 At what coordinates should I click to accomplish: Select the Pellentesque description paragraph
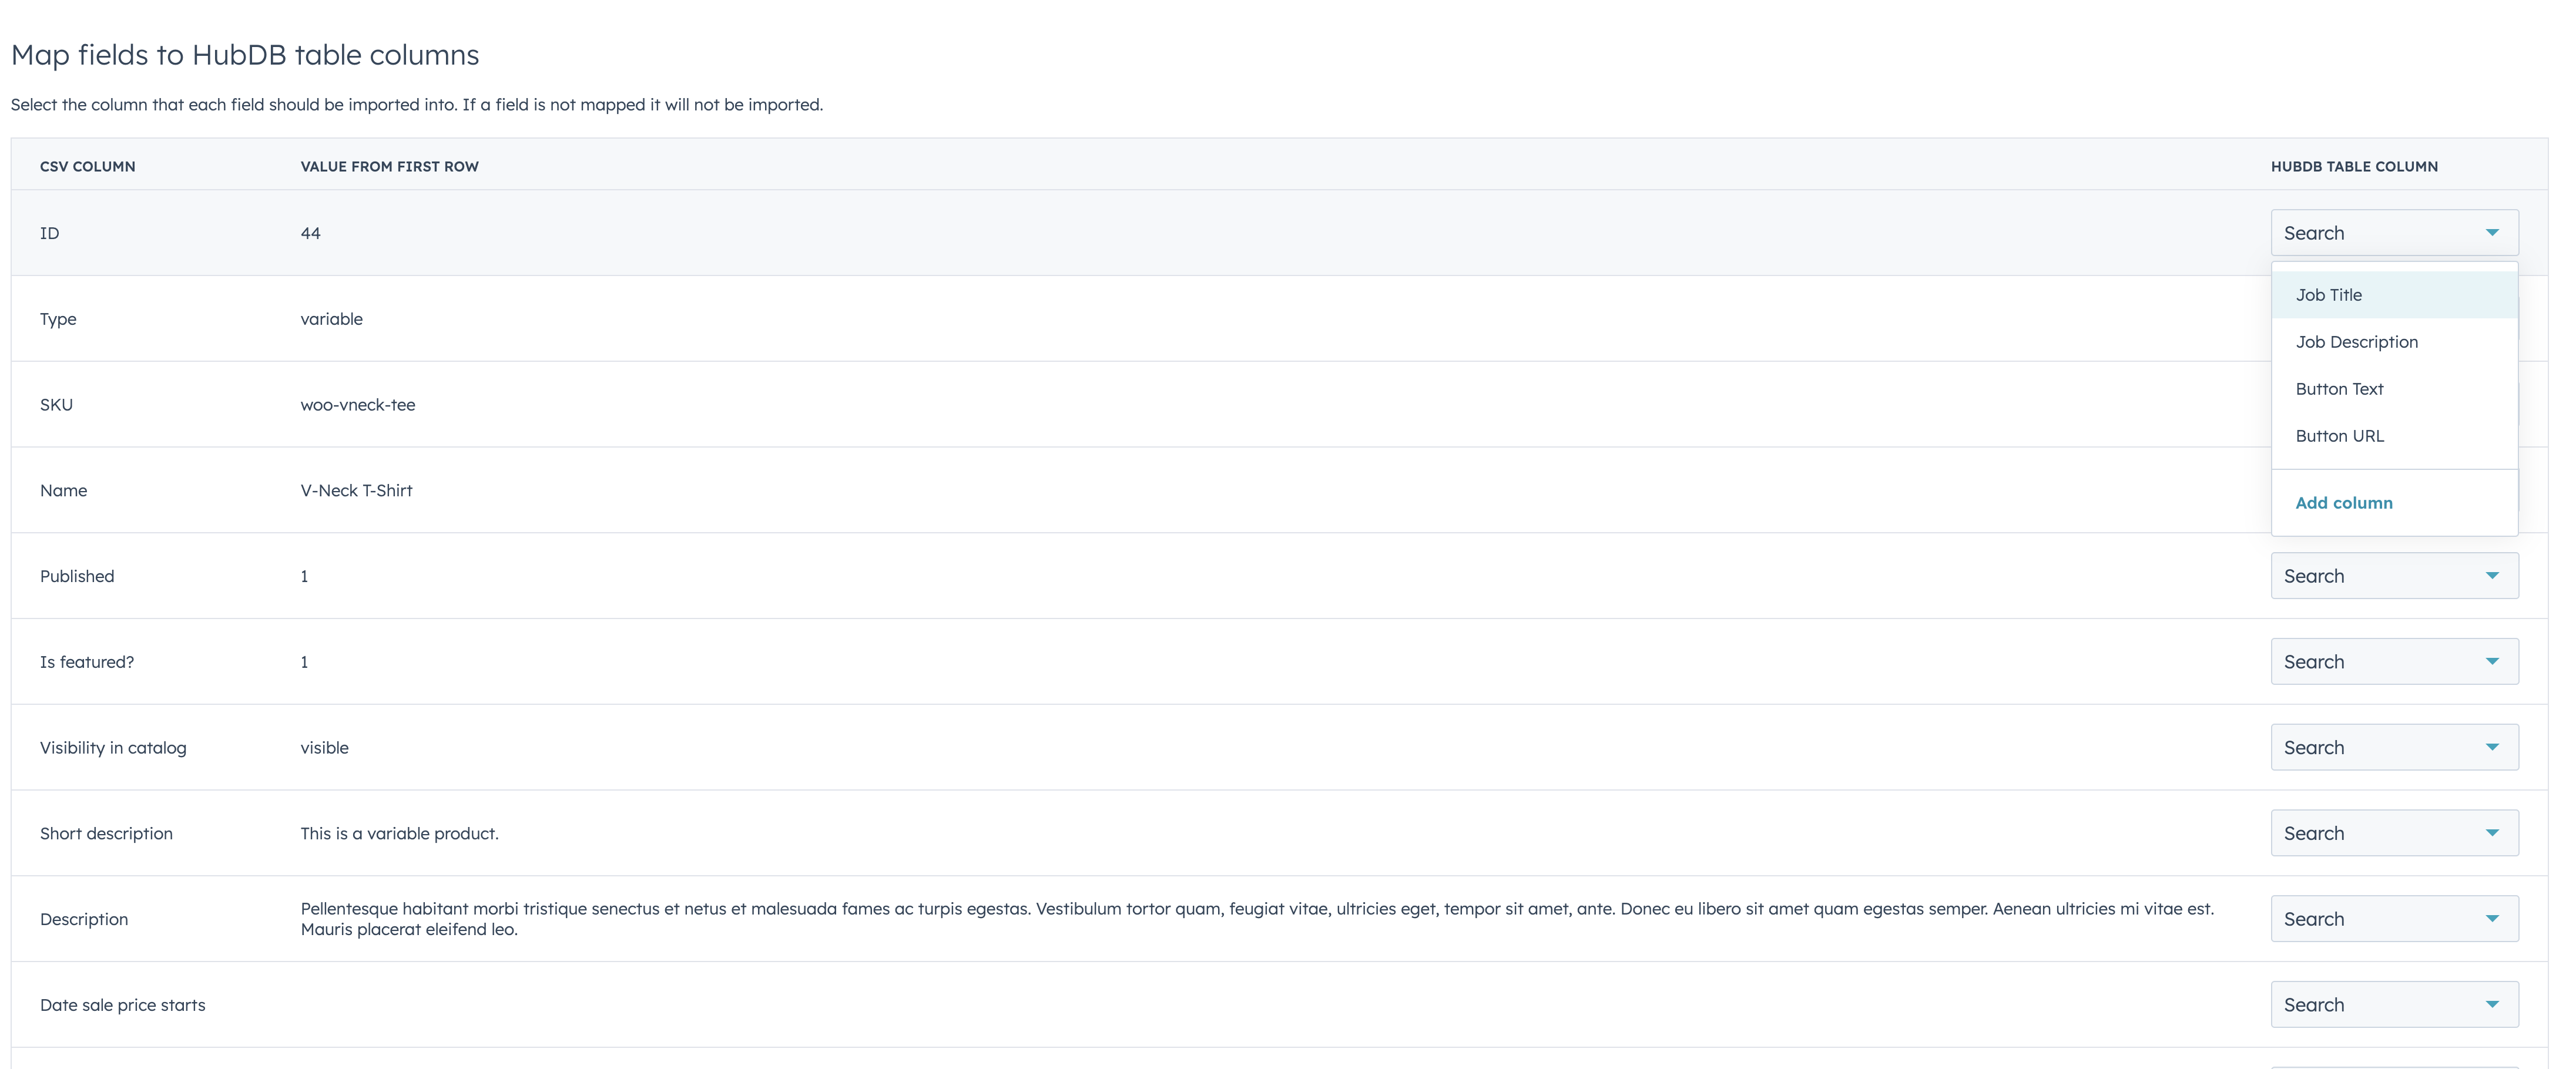(1257, 919)
